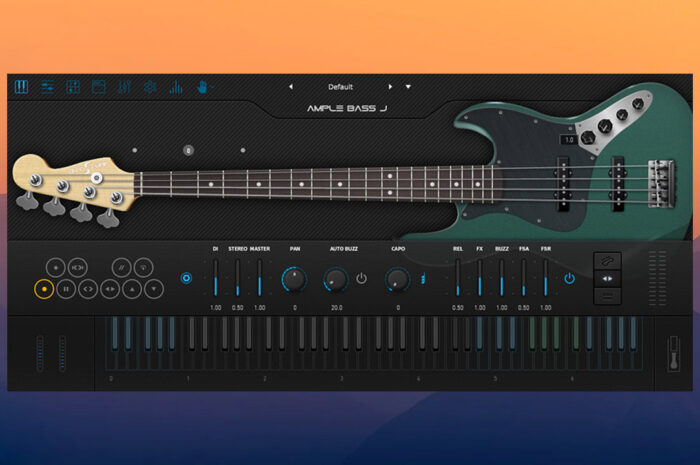Activate the yellow-ringed articulation button
This screenshot has width=700, height=465.
(x=44, y=289)
